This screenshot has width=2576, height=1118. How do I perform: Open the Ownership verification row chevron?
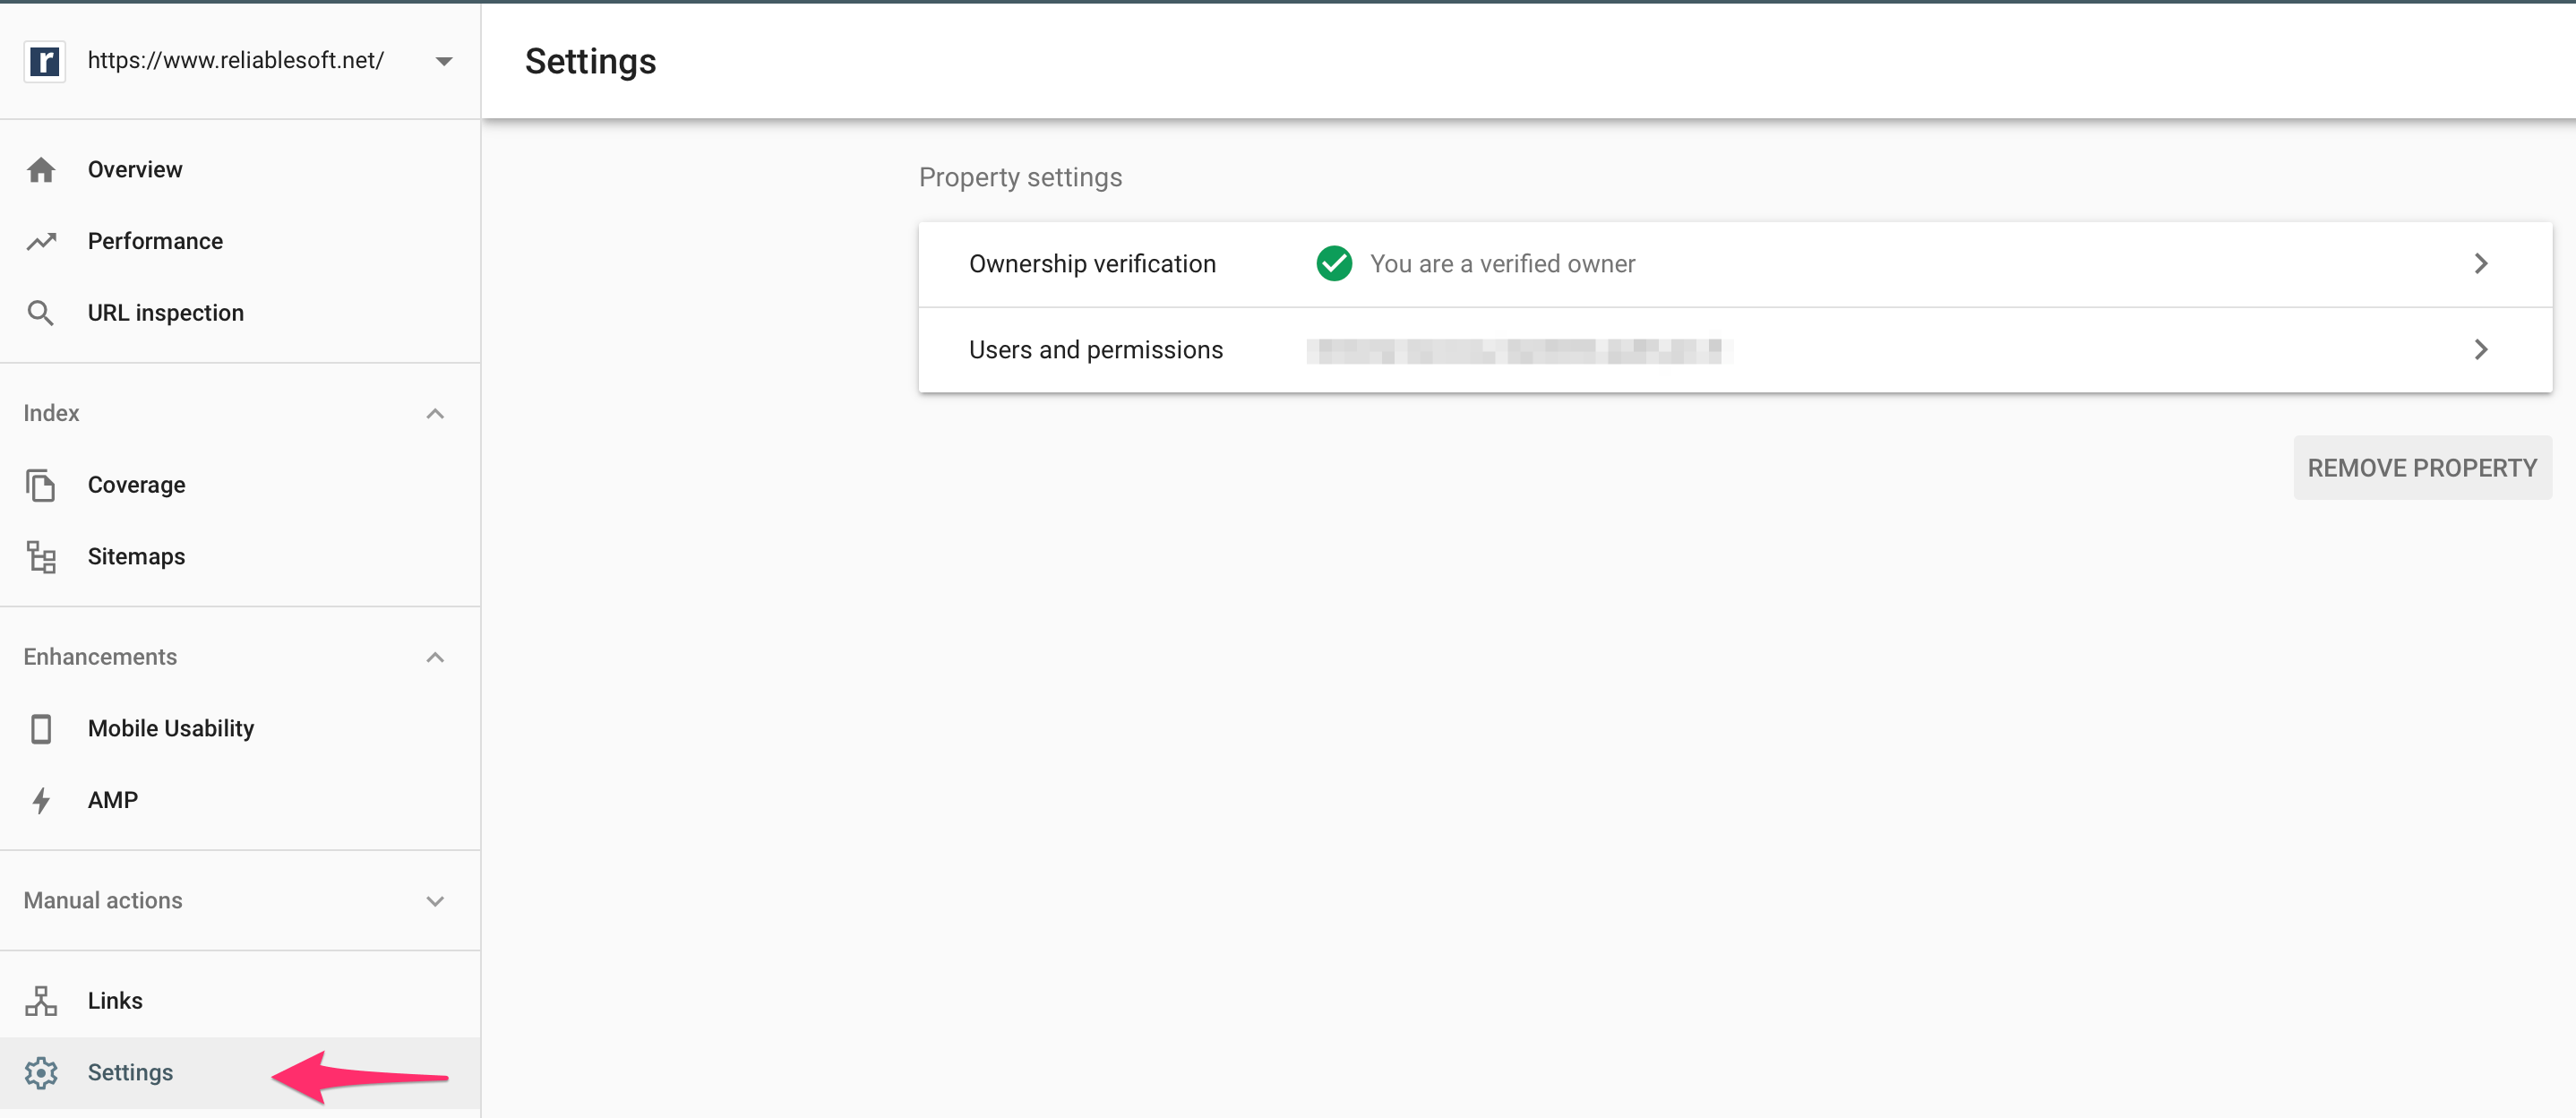click(x=2480, y=264)
